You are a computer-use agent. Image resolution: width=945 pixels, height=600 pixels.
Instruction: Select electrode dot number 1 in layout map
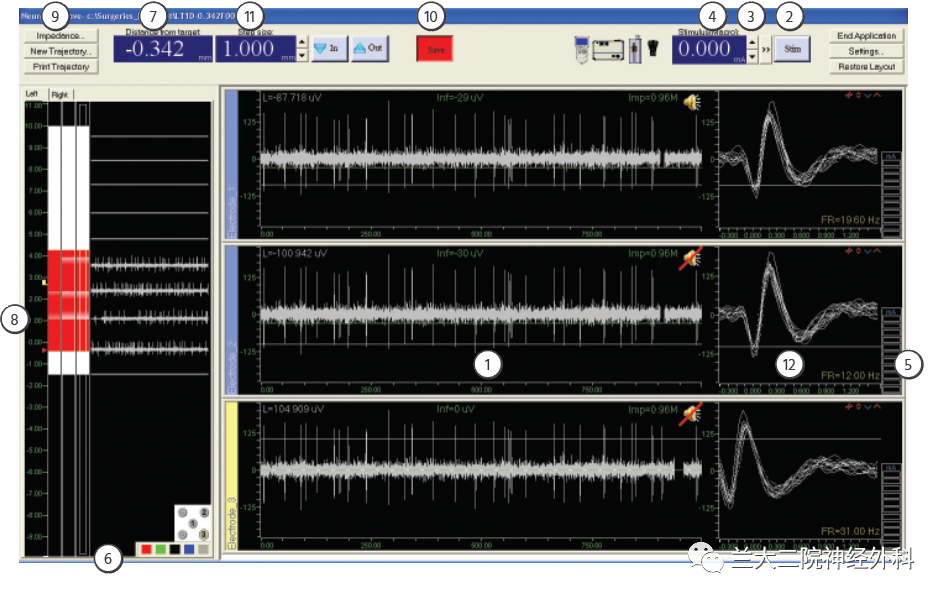(193, 523)
